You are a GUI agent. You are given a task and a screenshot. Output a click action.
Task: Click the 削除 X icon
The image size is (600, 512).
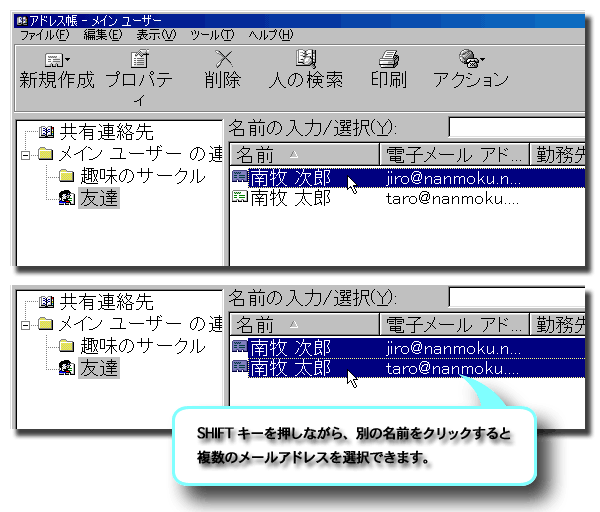(224, 59)
